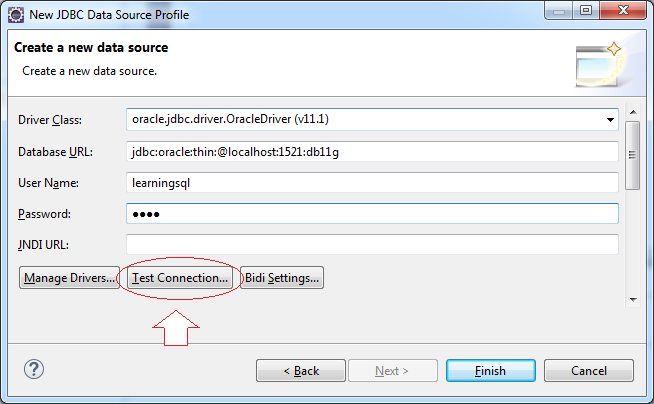Screen dimensions: 654x404
Task: Click the scrollbar down arrow
Action: [x=633, y=300]
